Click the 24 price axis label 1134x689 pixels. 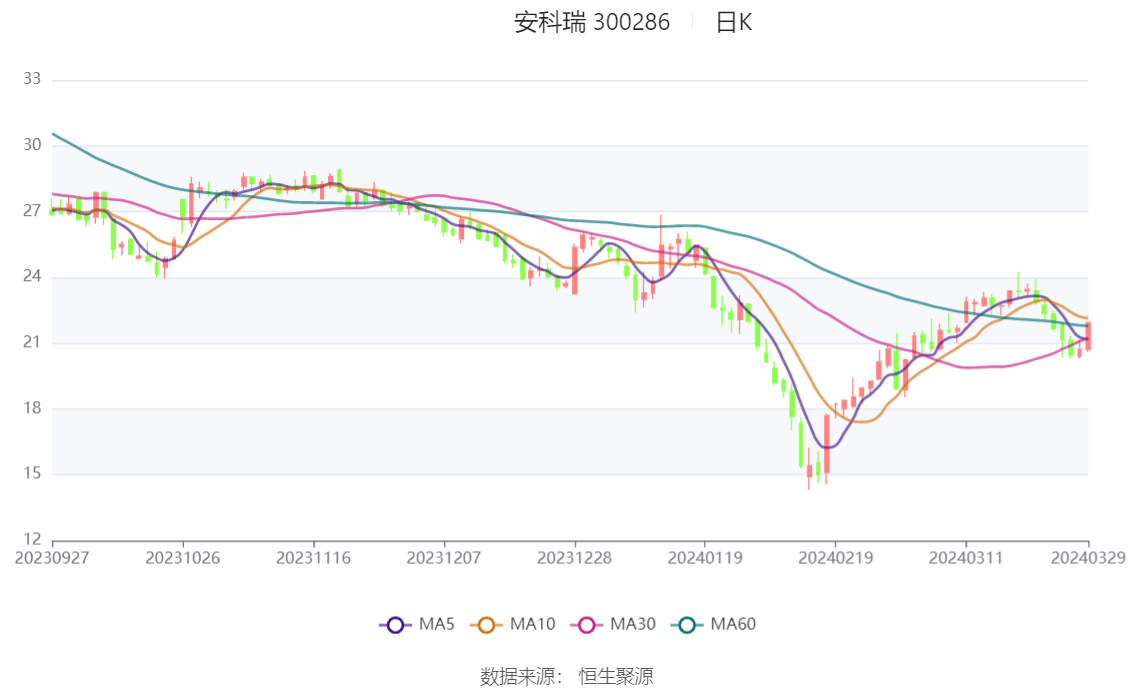click(32, 276)
